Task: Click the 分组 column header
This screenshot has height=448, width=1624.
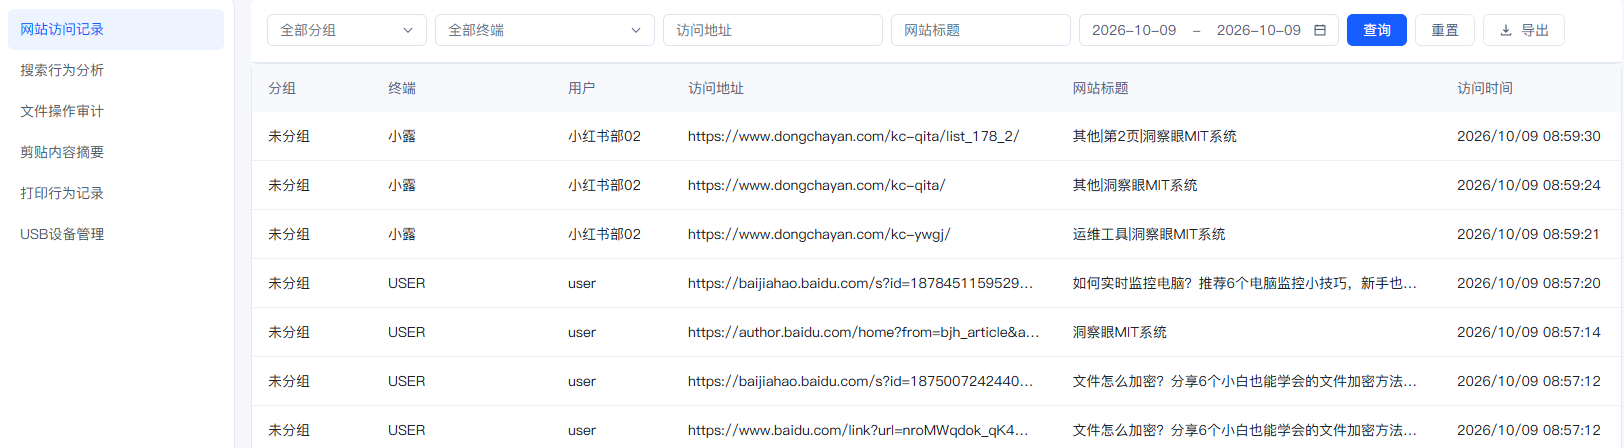Action: click(x=282, y=88)
